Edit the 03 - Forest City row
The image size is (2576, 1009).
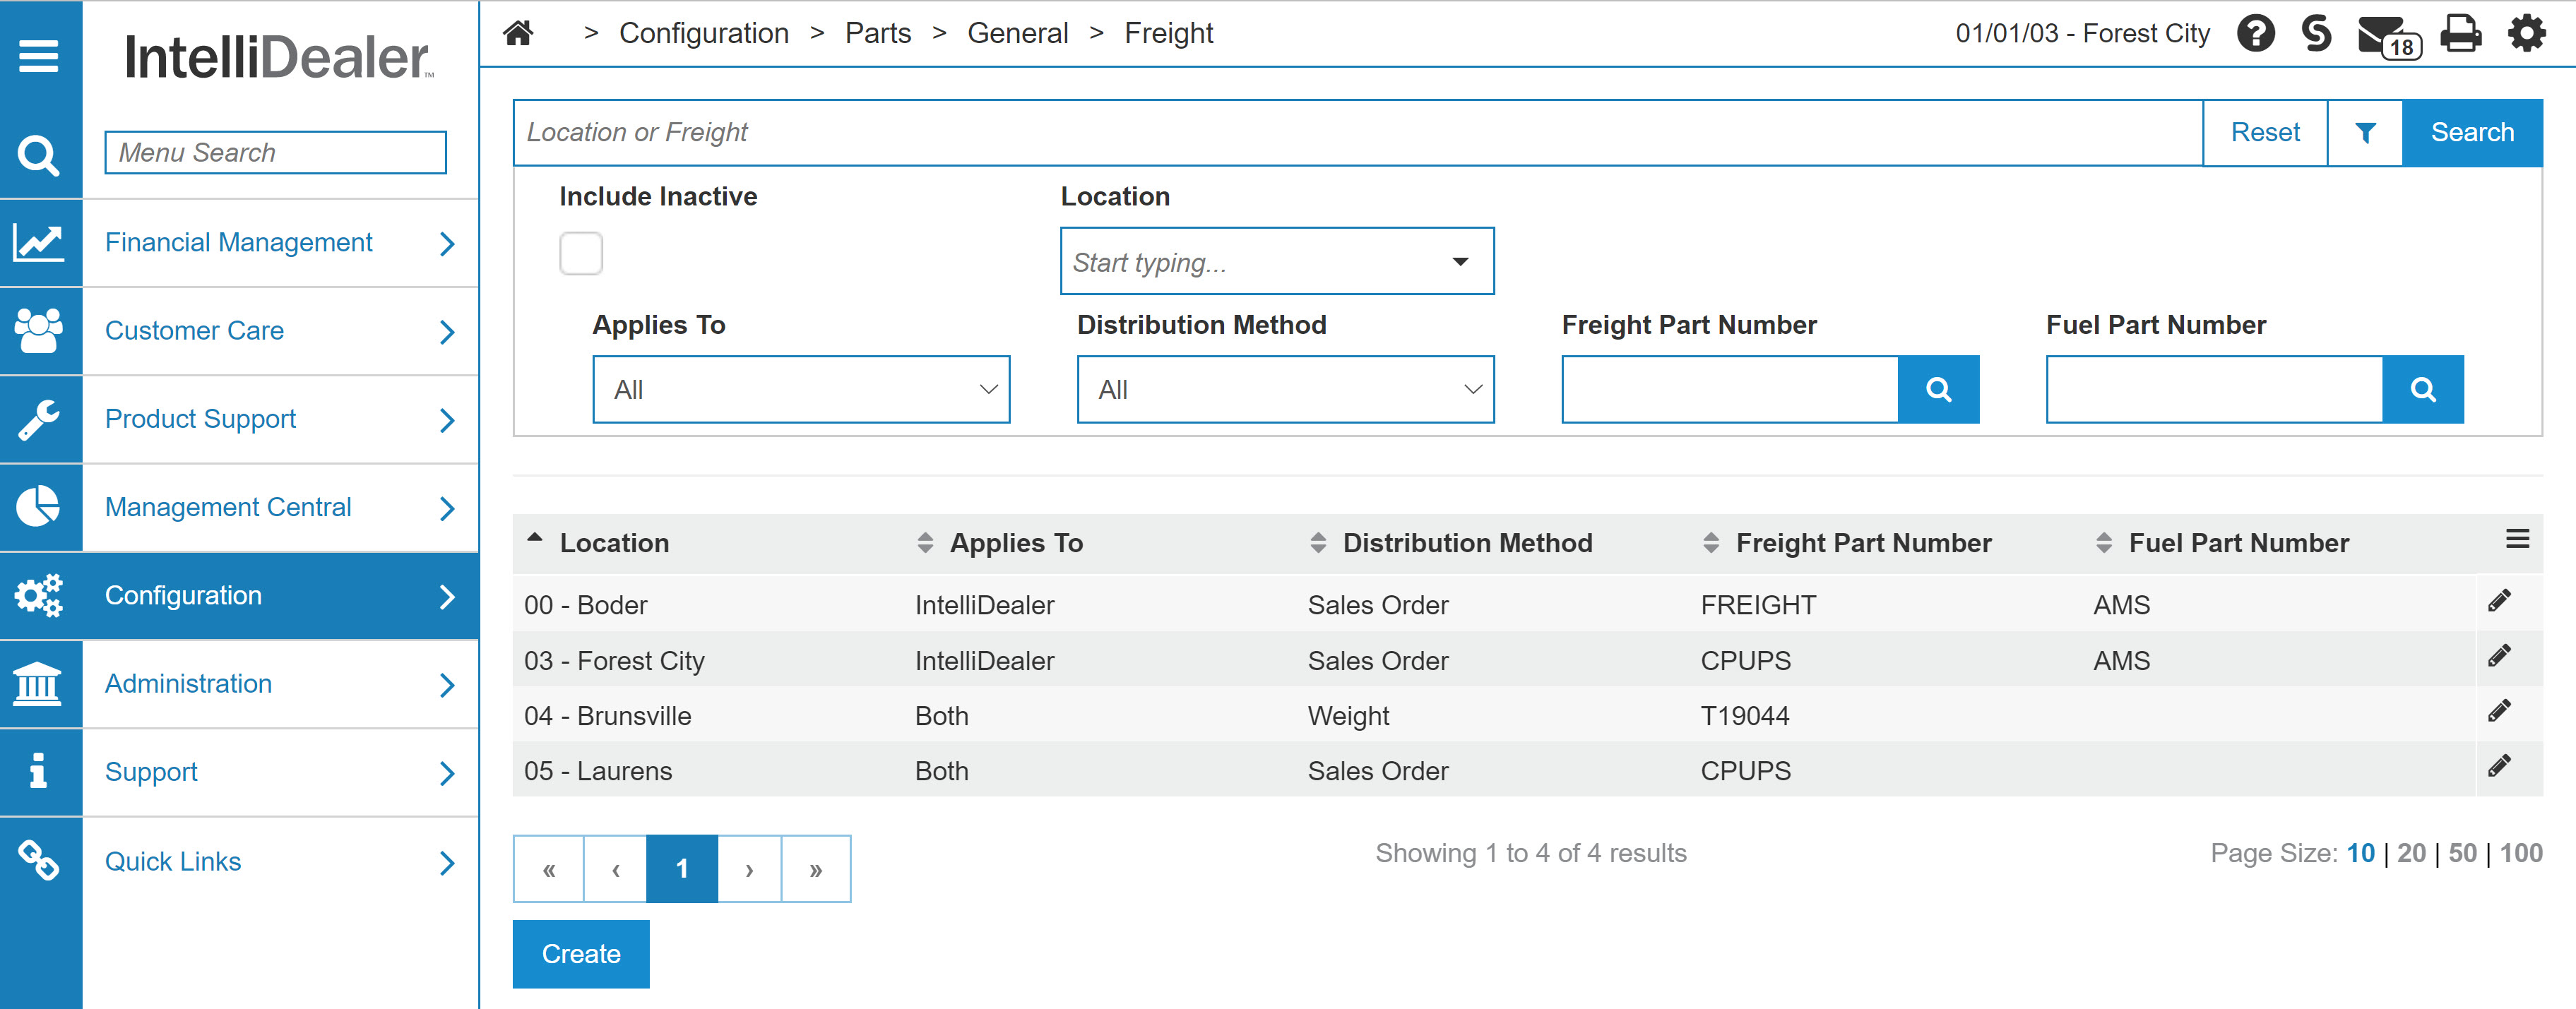2499,656
